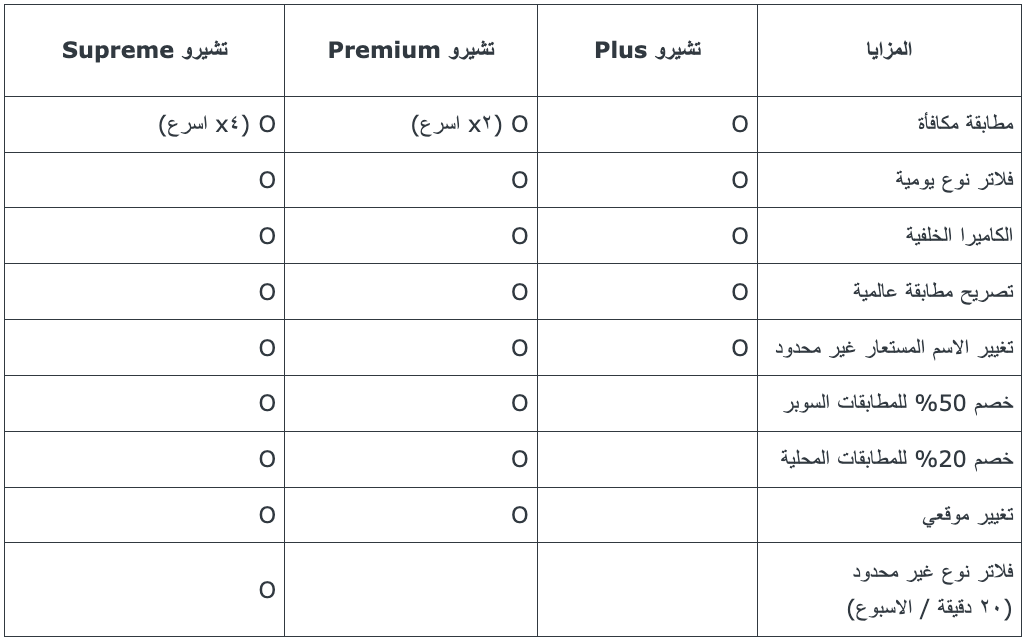Click the x٢ اسرع Premium cell
Image resolution: width=1026 pixels, height=642 pixels.
(470, 124)
